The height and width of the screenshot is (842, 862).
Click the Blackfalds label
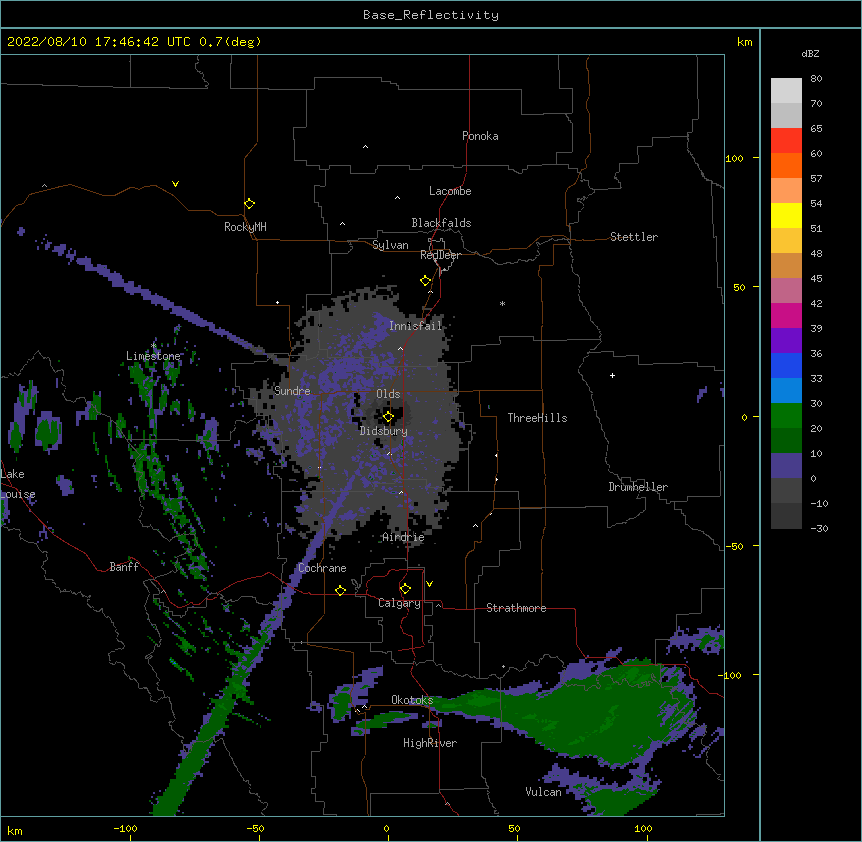click(441, 223)
